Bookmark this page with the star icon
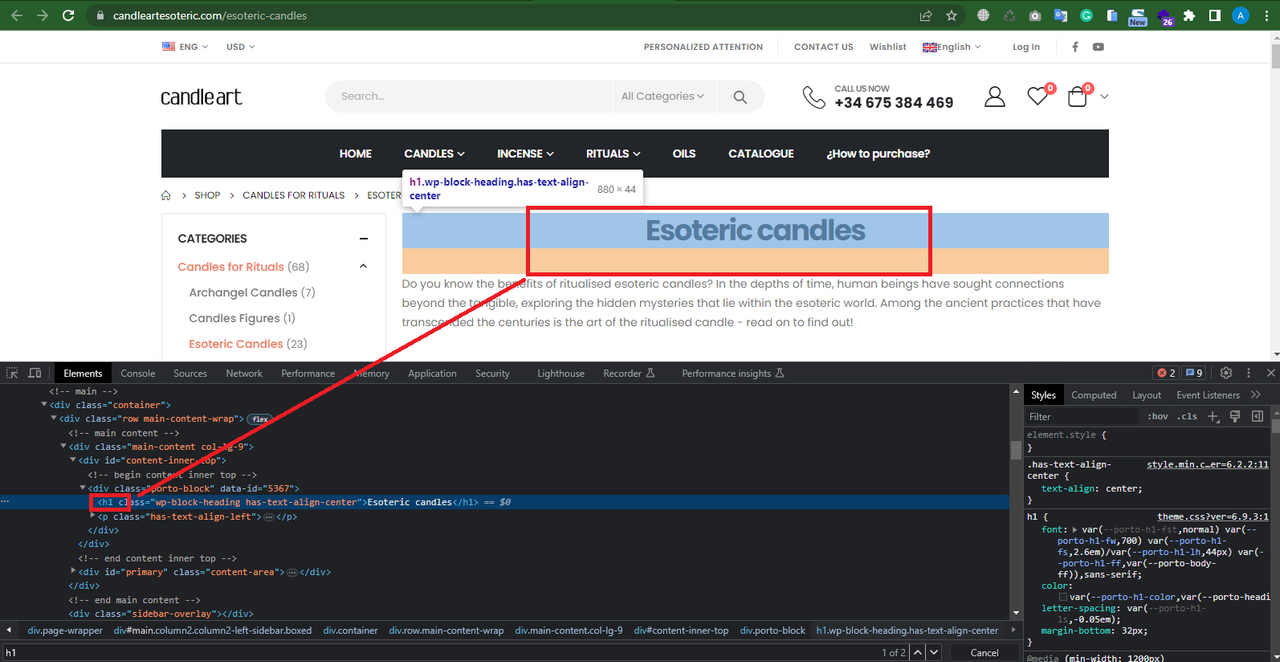 952,16
